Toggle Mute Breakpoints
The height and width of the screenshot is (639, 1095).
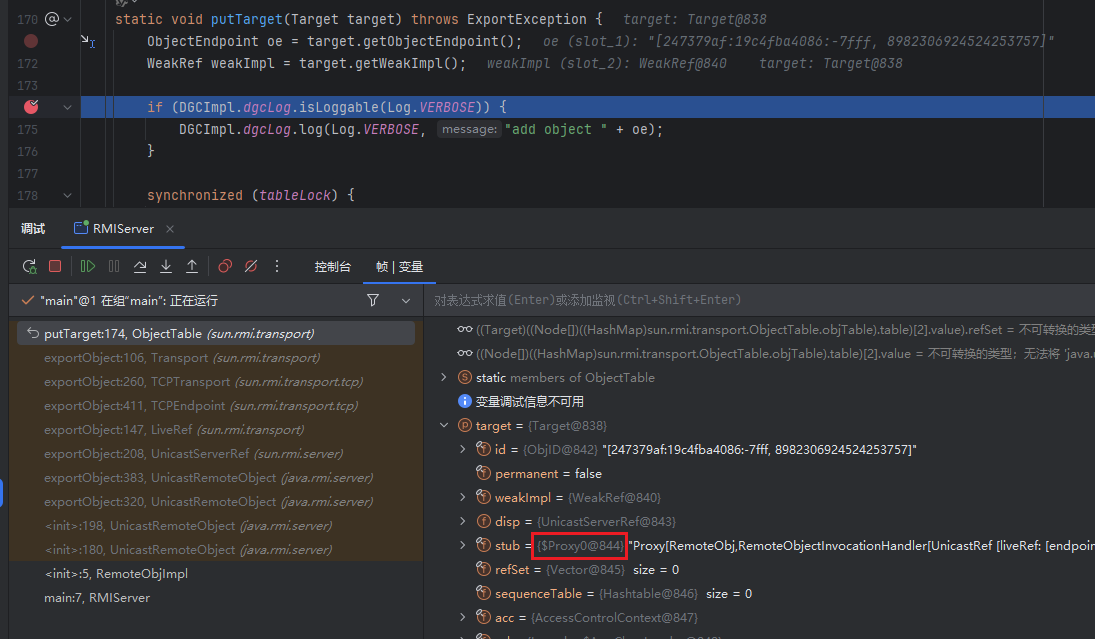tap(251, 266)
